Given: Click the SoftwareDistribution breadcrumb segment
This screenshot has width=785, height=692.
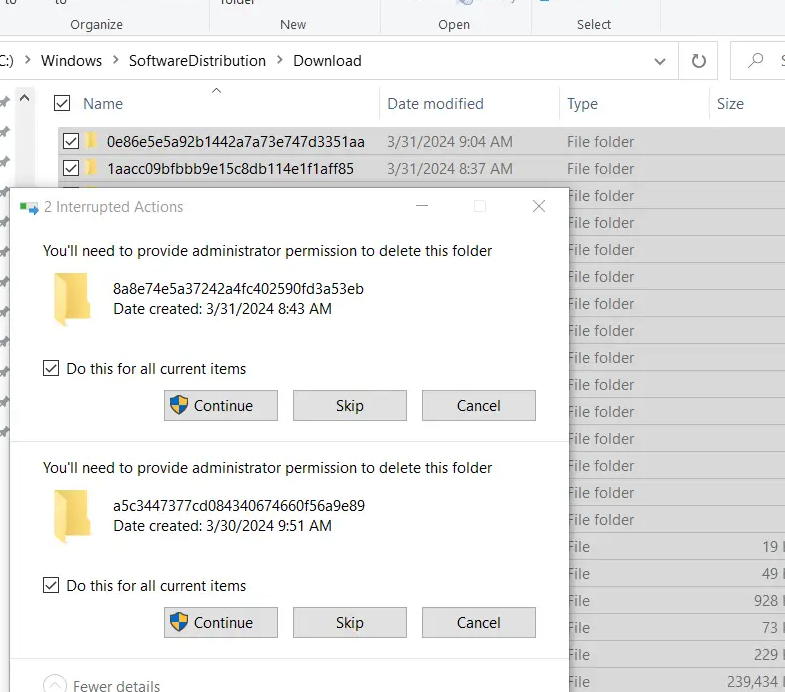Looking at the screenshot, I should coord(197,61).
